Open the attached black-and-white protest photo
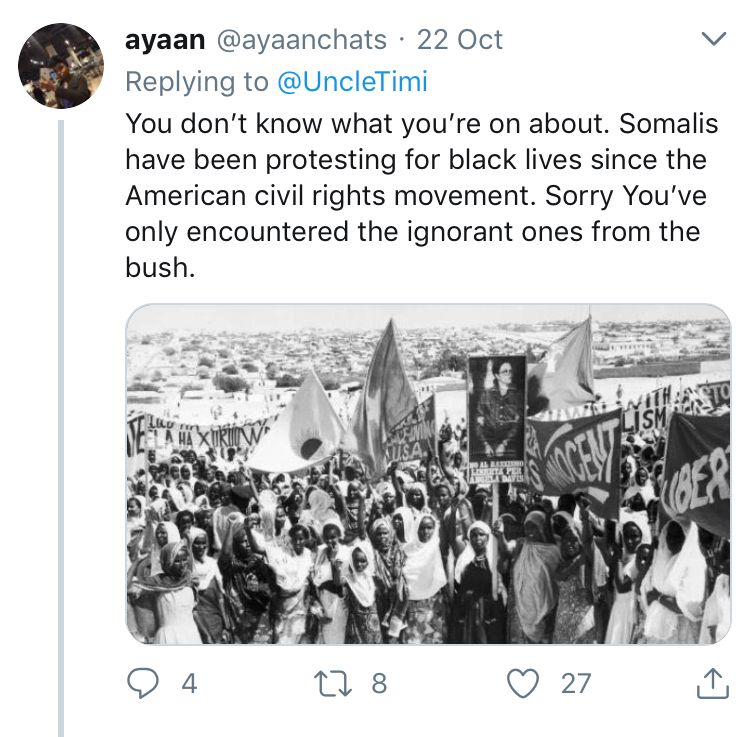This screenshot has height=737, width=750. 428,475
